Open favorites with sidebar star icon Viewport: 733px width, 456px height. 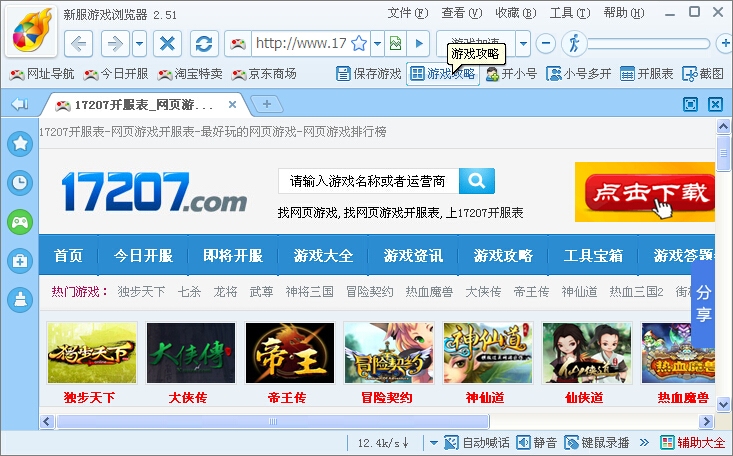(x=20, y=144)
